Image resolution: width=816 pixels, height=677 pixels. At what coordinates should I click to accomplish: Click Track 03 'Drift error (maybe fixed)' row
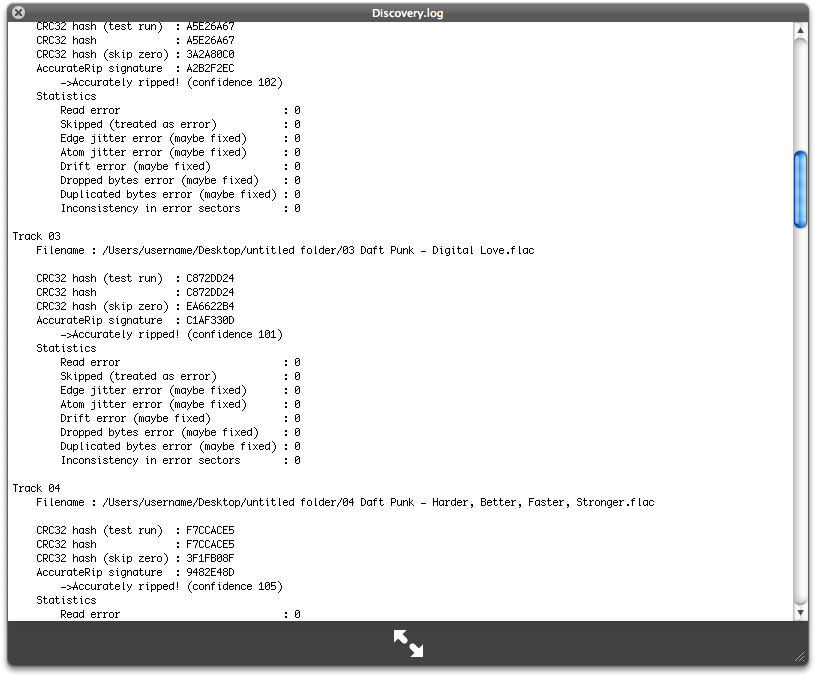coord(180,418)
